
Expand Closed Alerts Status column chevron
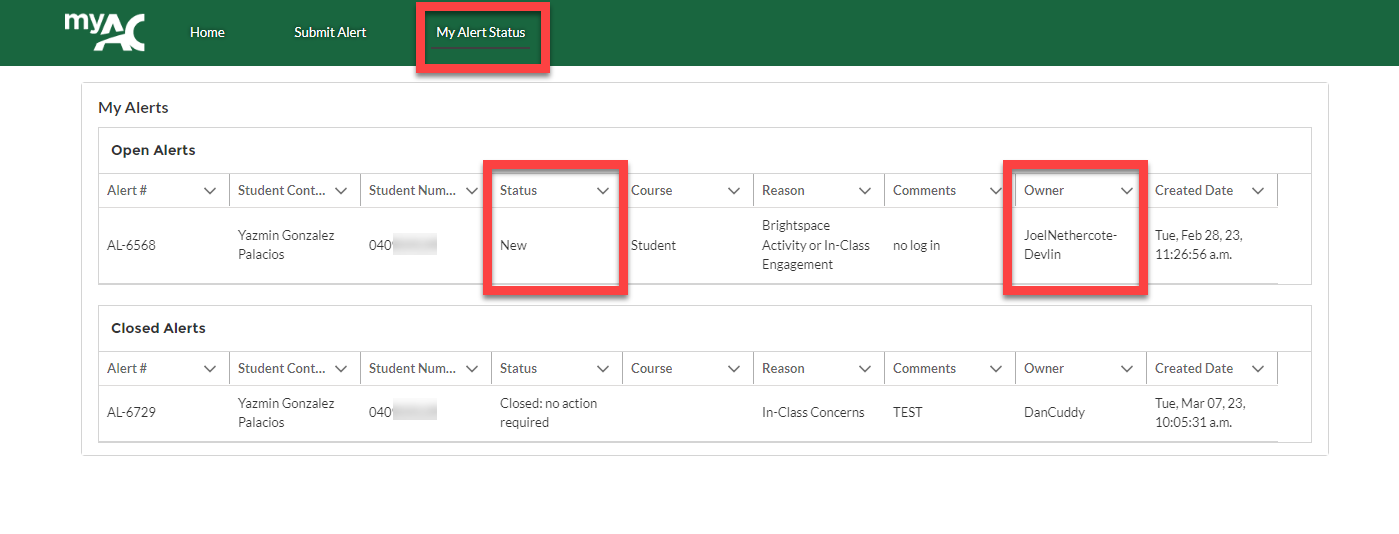click(603, 369)
